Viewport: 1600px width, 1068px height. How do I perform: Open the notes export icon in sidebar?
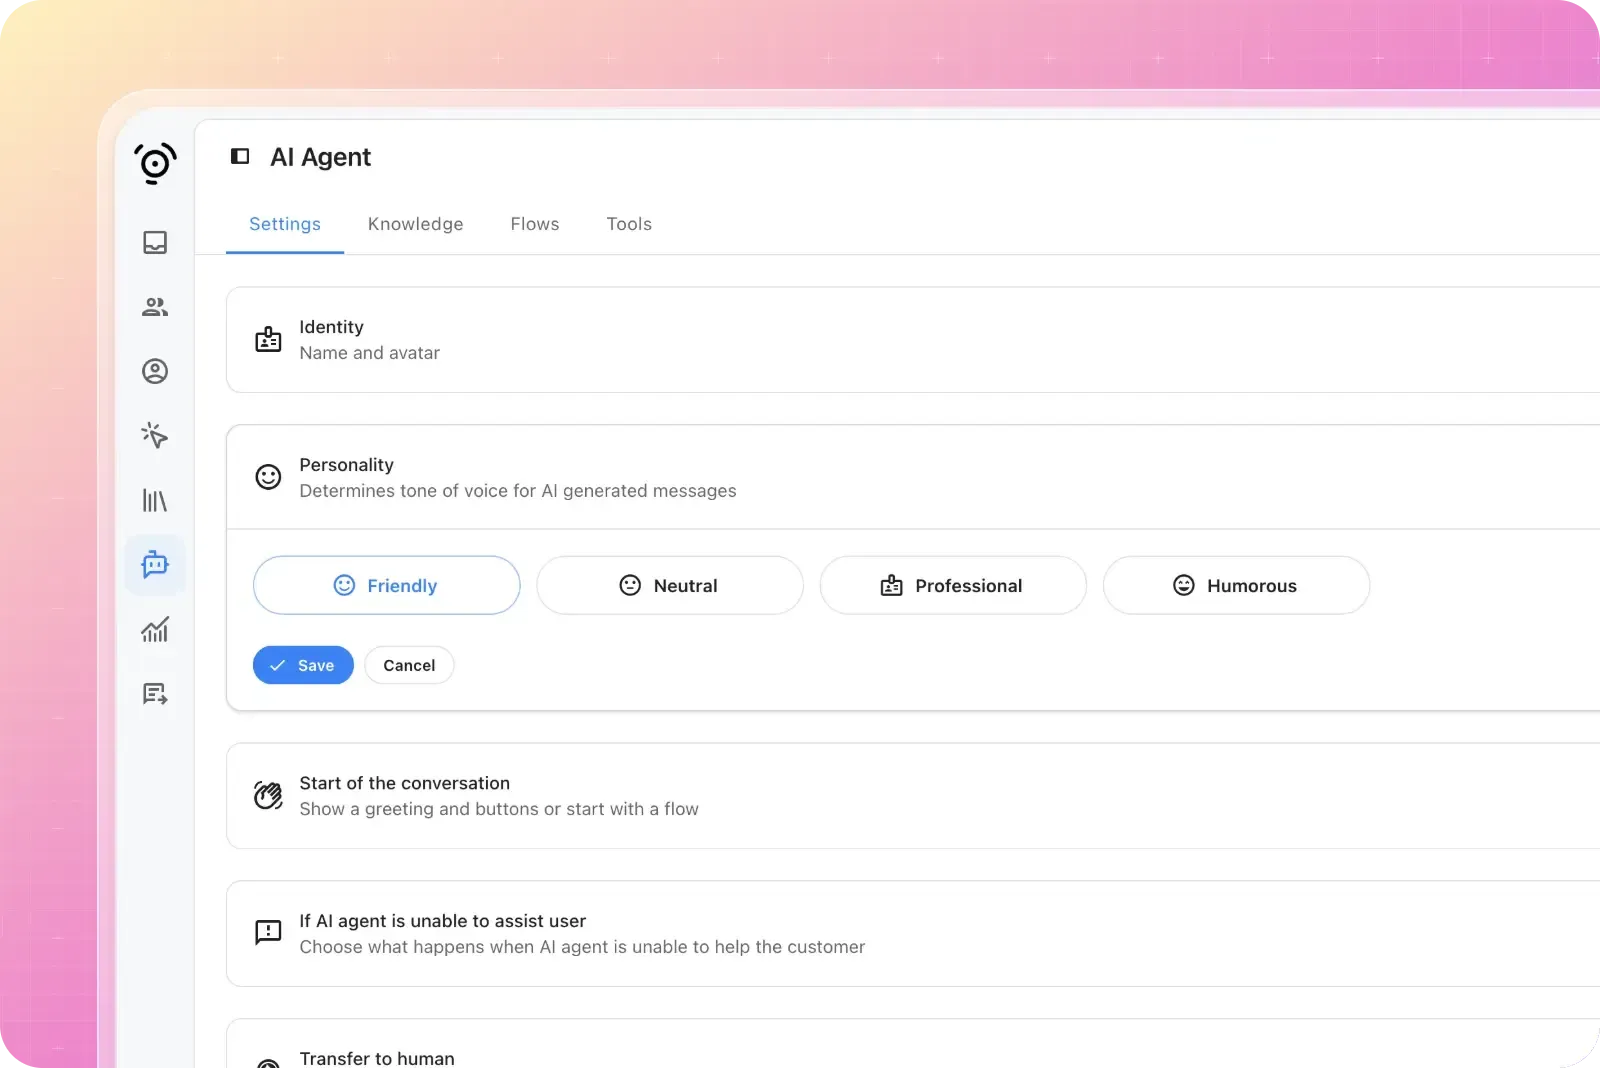pos(155,694)
